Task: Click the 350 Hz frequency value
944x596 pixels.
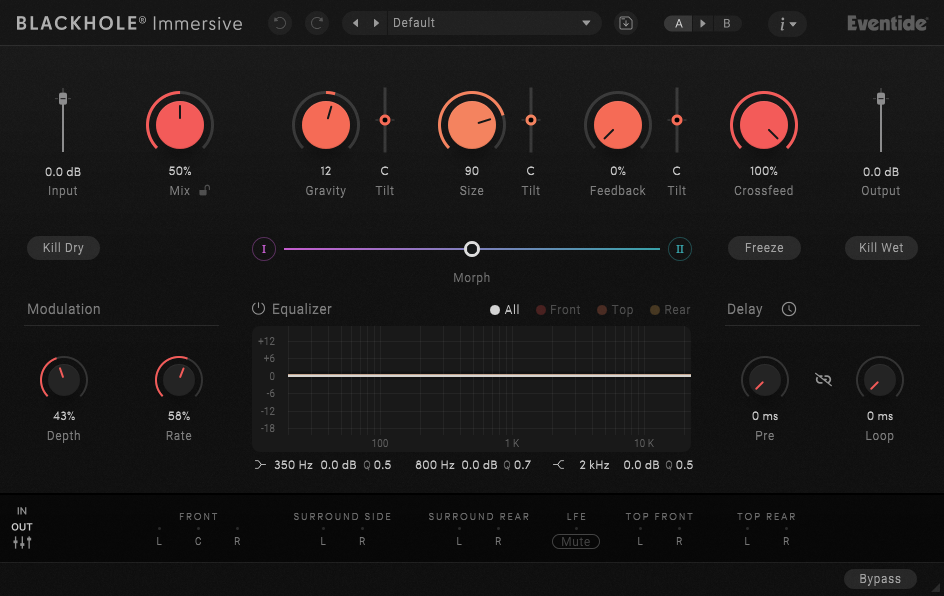Action: [x=293, y=465]
